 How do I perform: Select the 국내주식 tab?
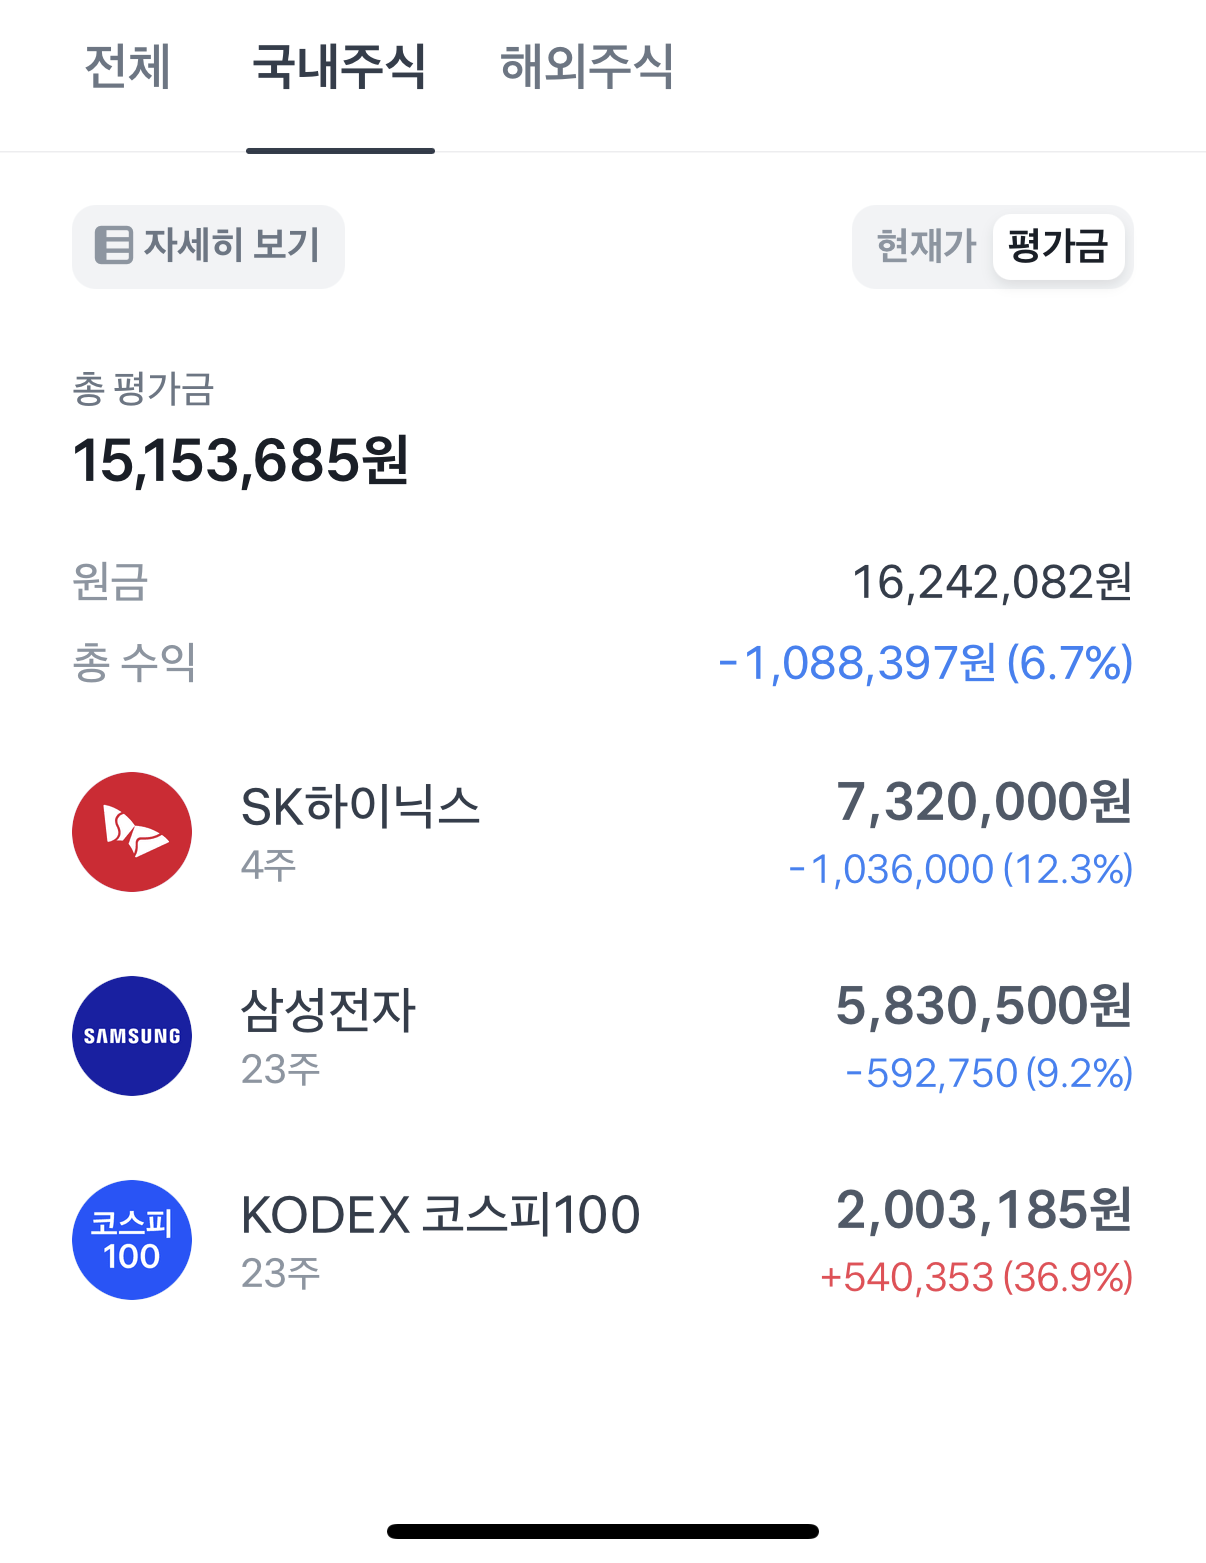point(340,67)
